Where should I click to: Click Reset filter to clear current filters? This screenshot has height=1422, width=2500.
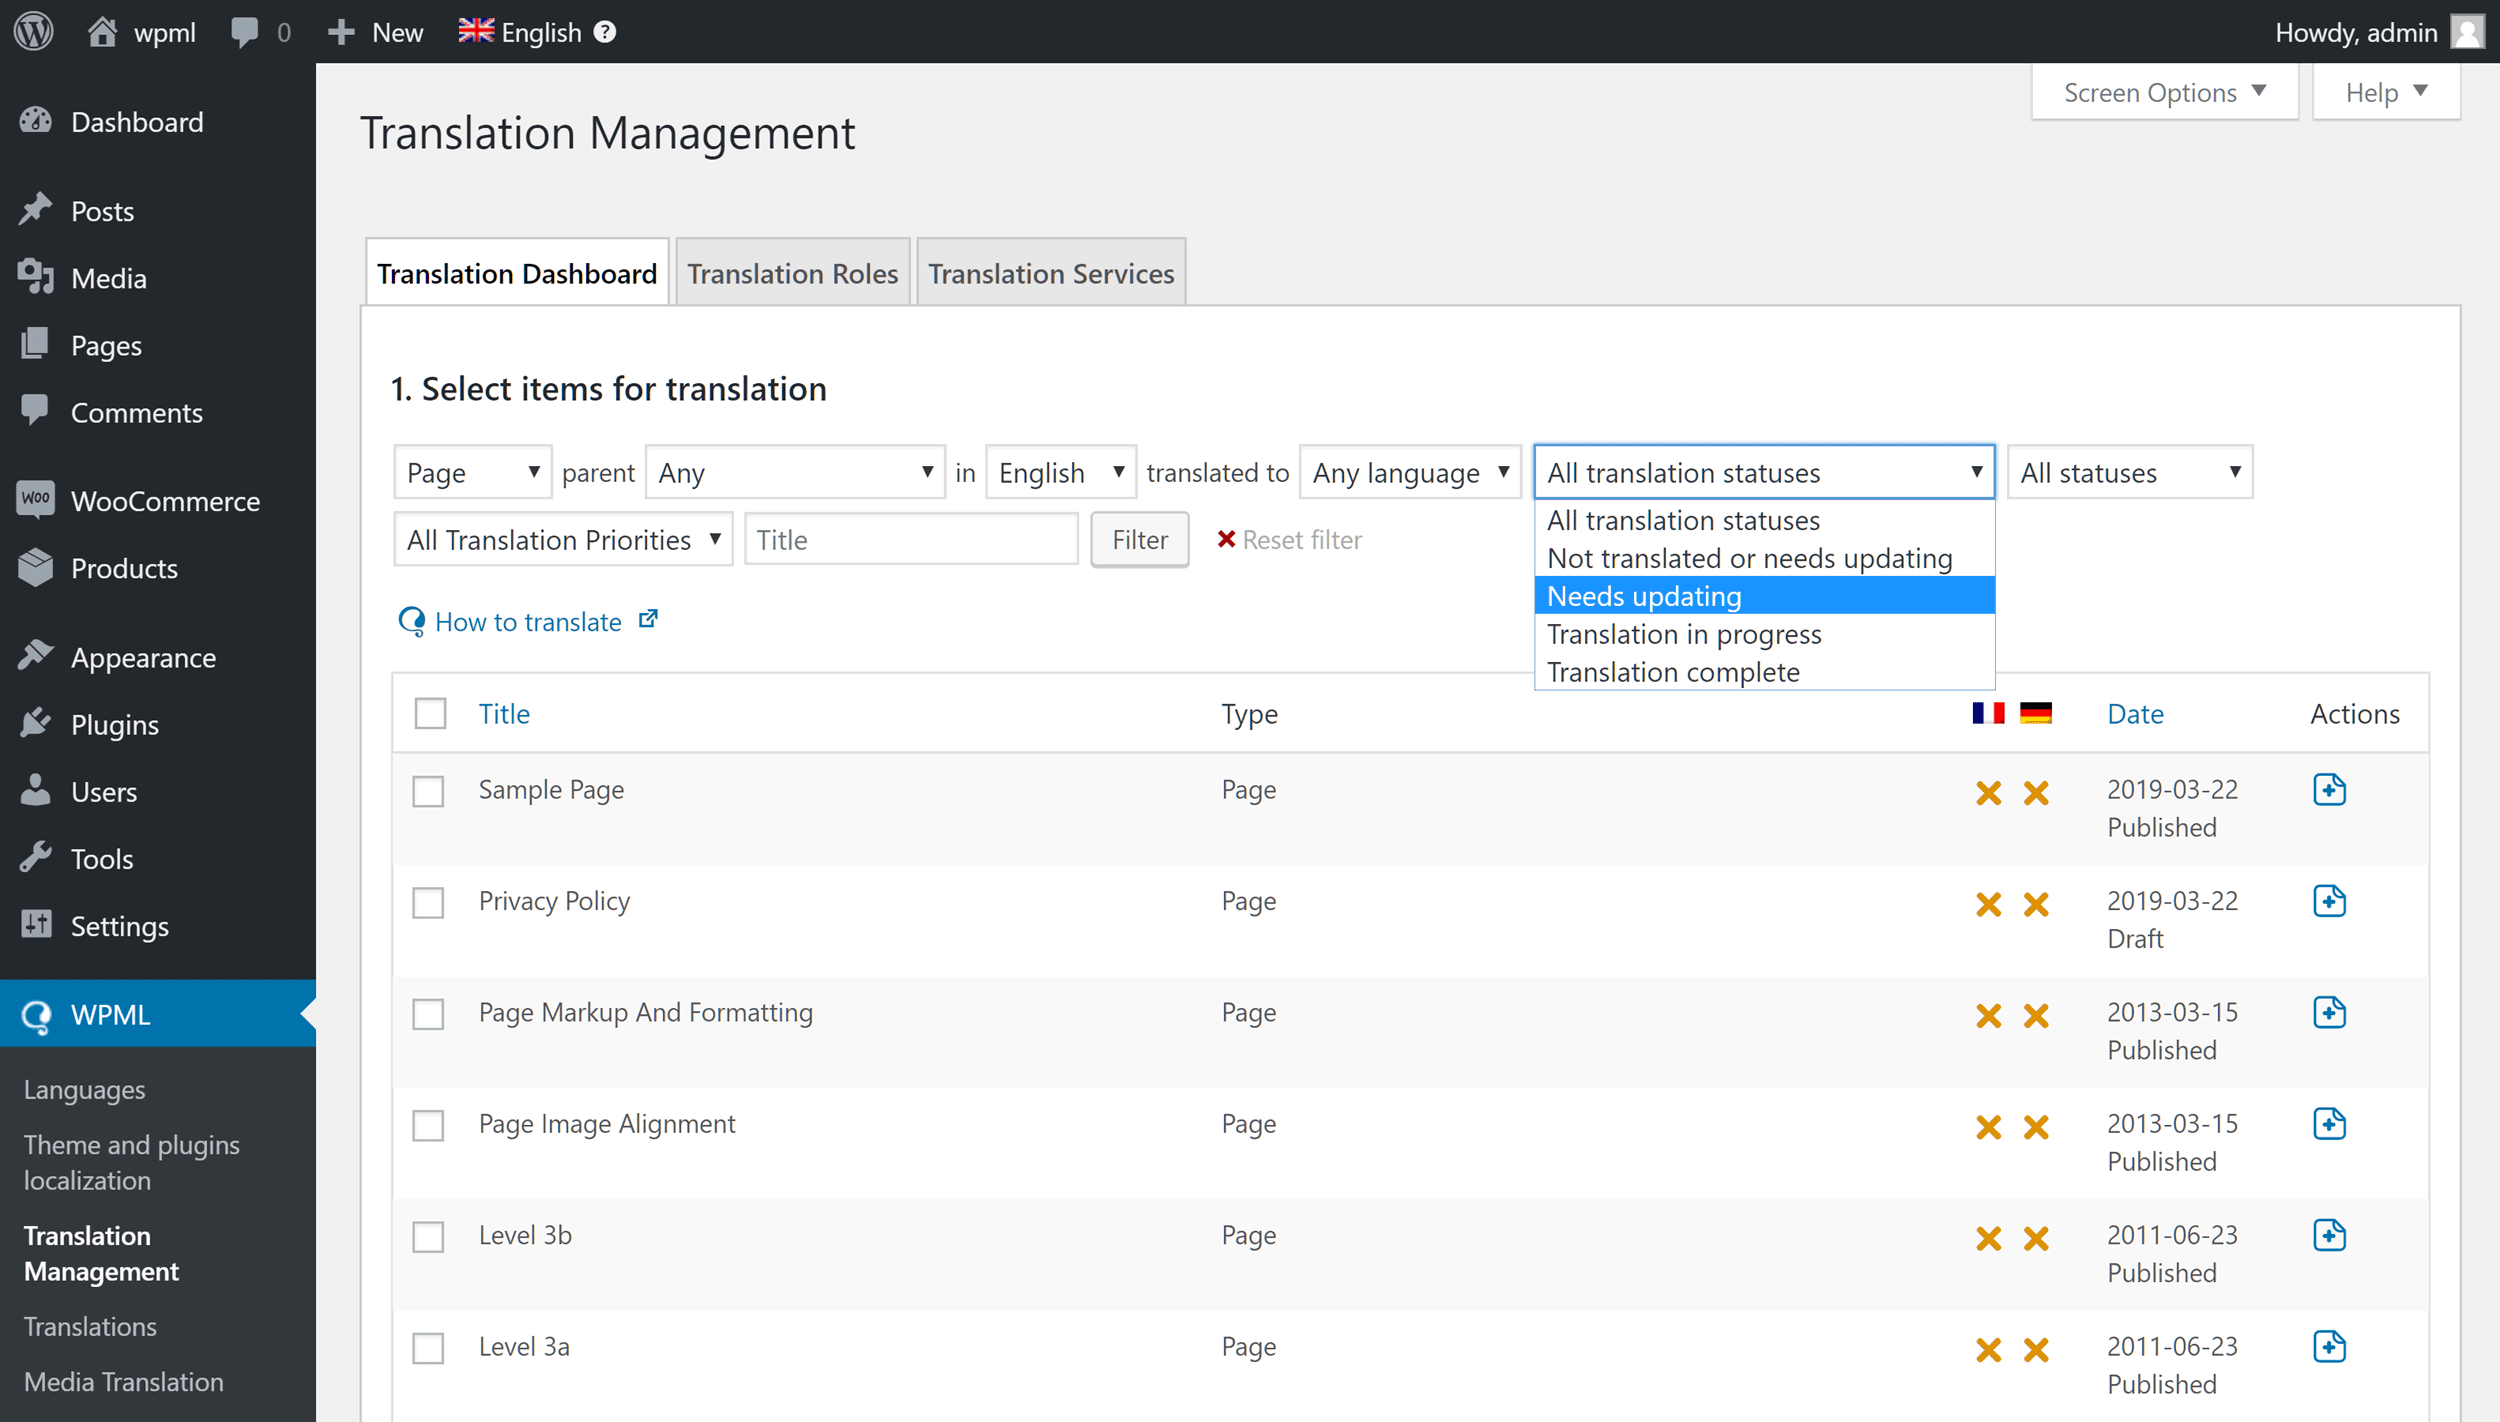(x=1289, y=538)
